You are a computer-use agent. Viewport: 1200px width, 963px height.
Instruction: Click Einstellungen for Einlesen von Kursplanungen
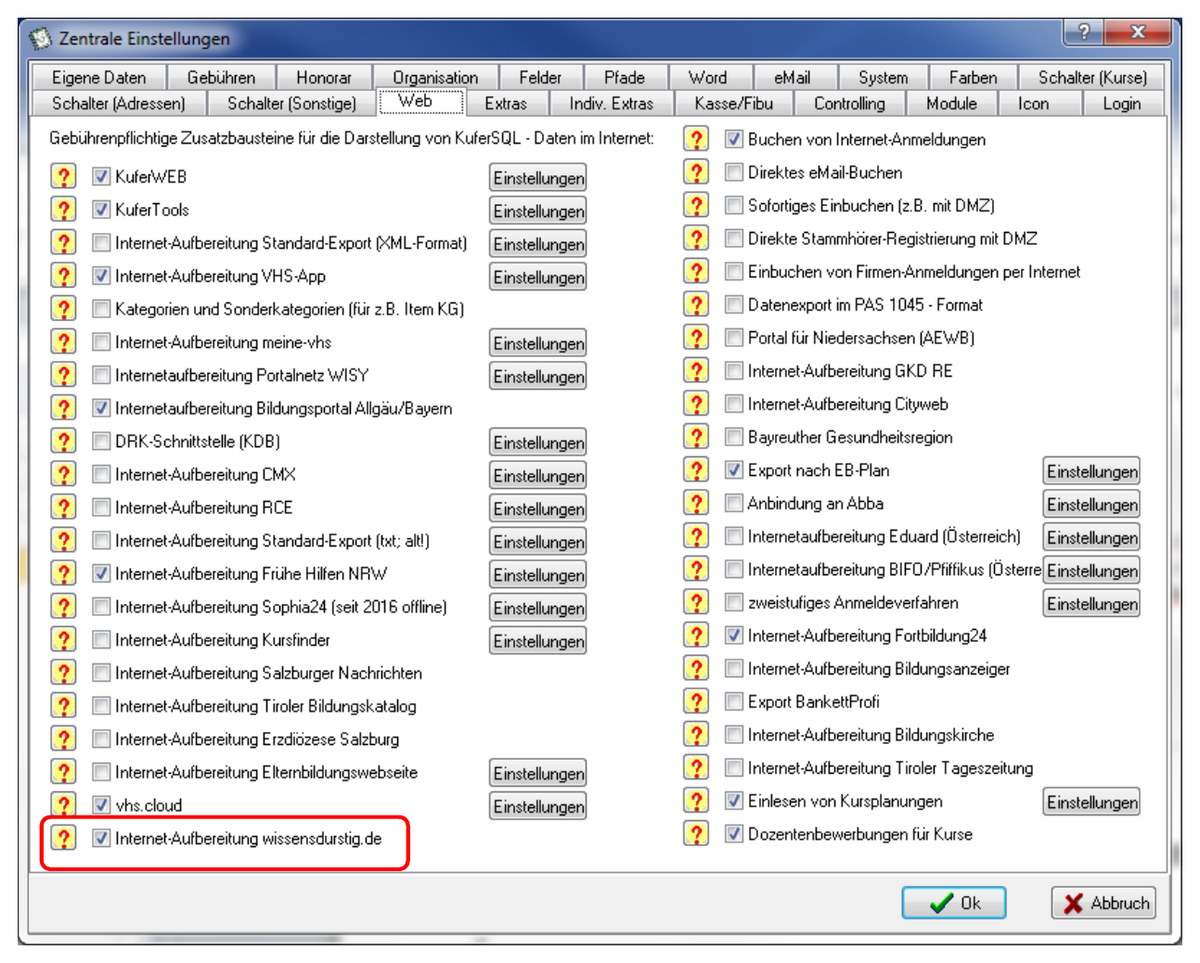pyautogui.click(x=1092, y=801)
